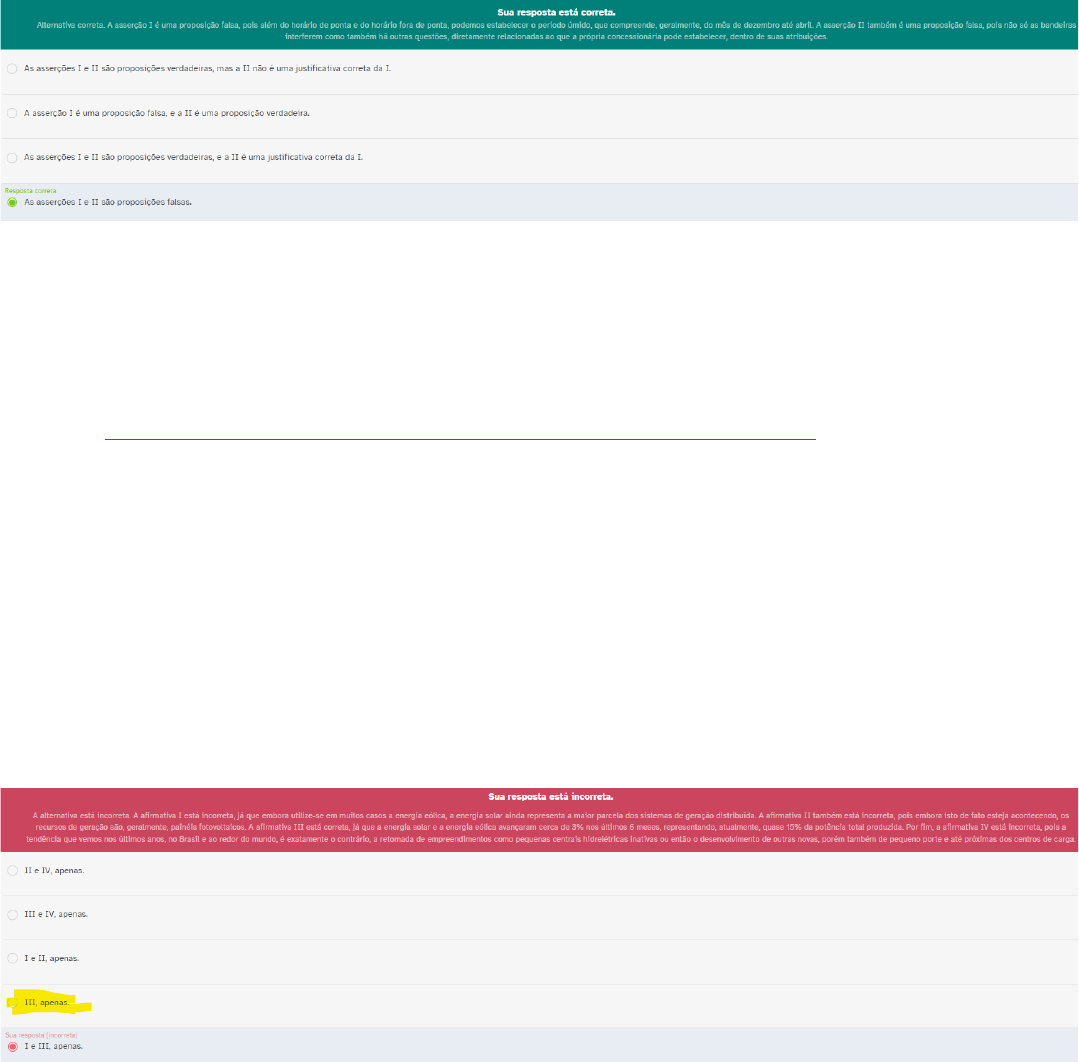
Task: Click the green selected radio 'I e II são proposições falsas'
Action: click(x=12, y=202)
